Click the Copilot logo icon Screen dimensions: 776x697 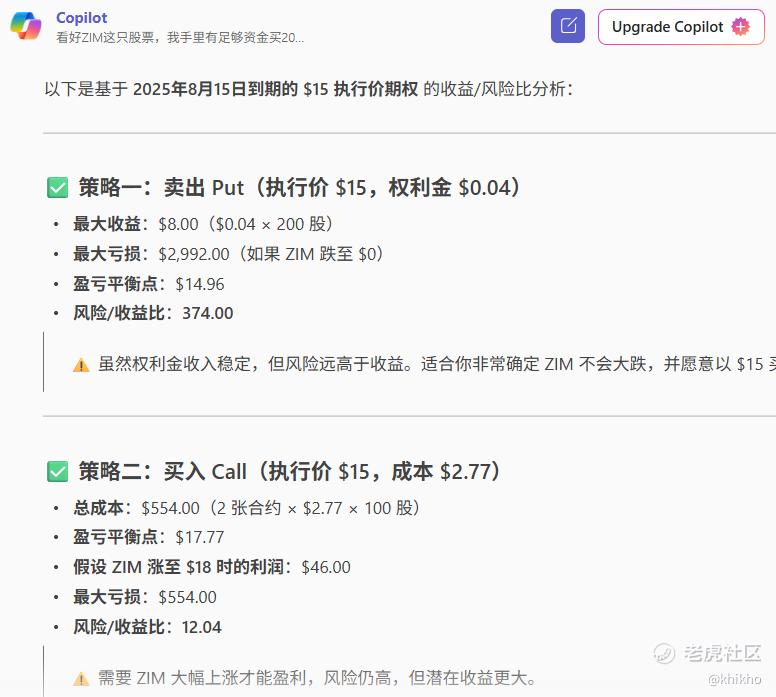[x=26, y=26]
